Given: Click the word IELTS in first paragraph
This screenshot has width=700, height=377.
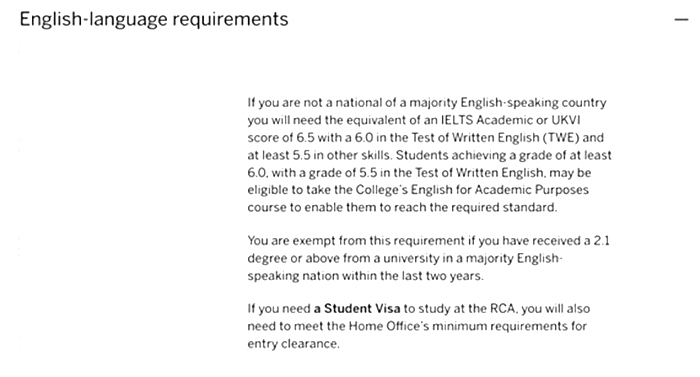Looking at the screenshot, I should coord(457,120).
